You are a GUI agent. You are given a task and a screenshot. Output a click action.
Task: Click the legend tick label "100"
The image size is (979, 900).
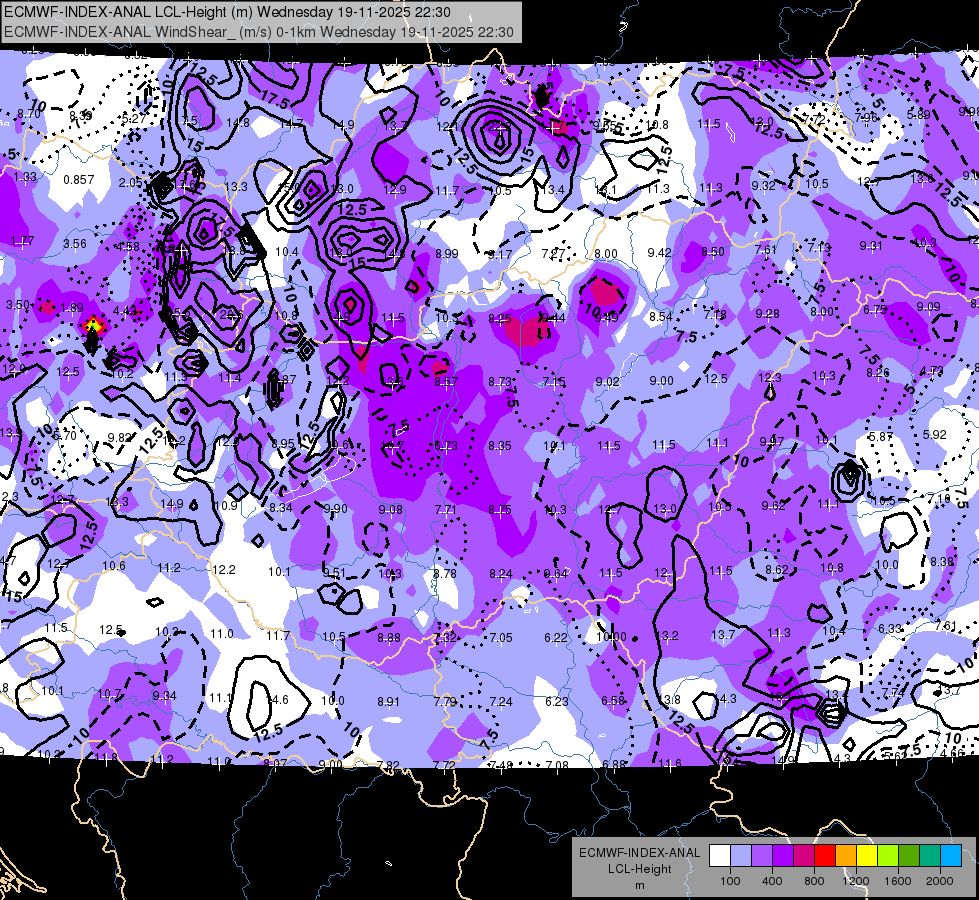pyautogui.click(x=730, y=881)
